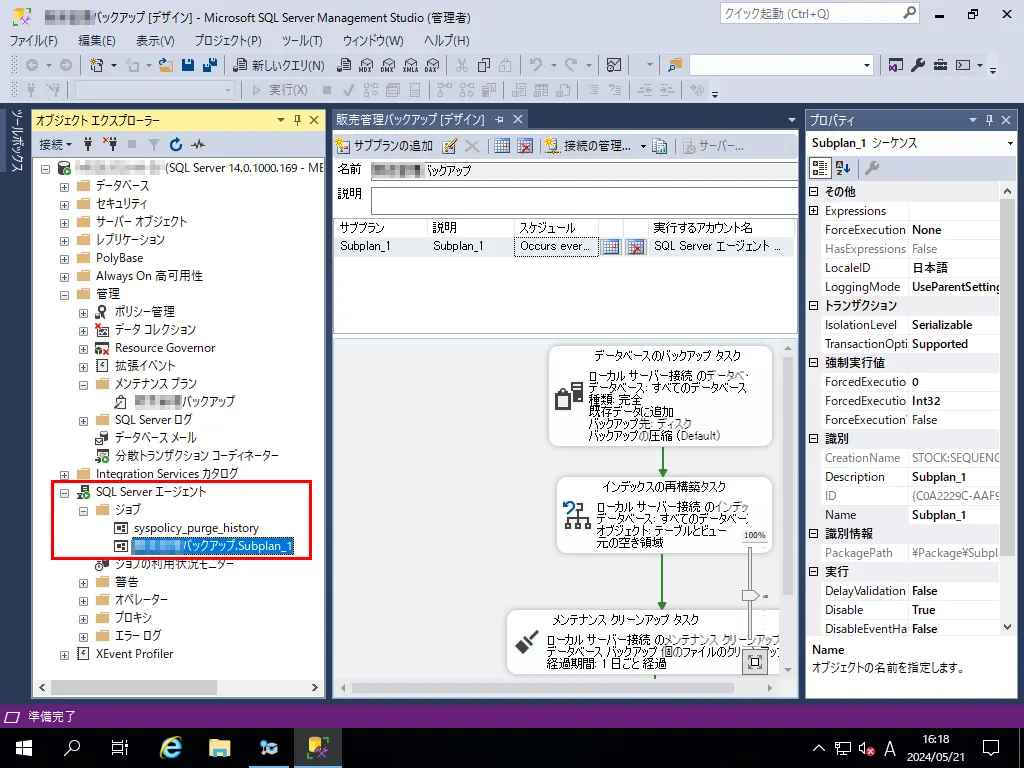Click the remove schedule icon in Subplan_1 row
The height and width of the screenshot is (768, 1024).
(x=635, y=246)
